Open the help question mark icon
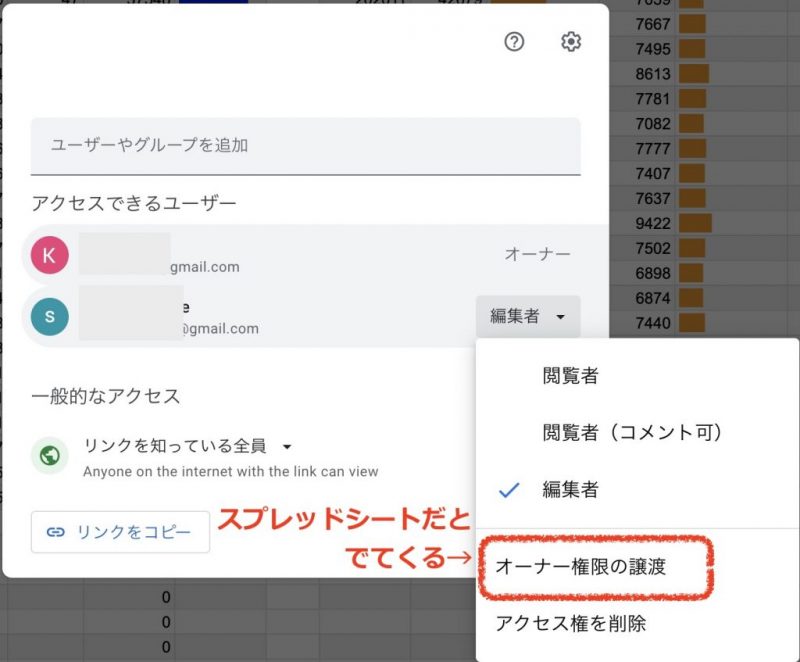800x662 pixels. point(514,42)
